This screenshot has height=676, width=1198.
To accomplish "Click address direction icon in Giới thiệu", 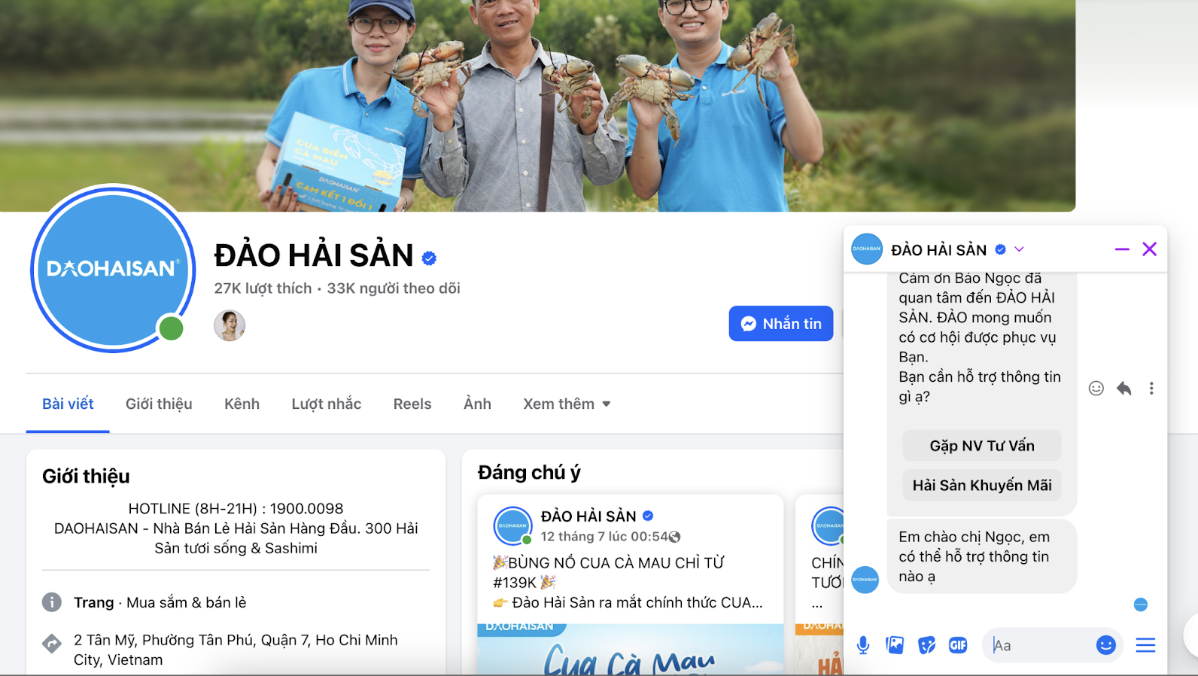I will (x=51, y=643).
